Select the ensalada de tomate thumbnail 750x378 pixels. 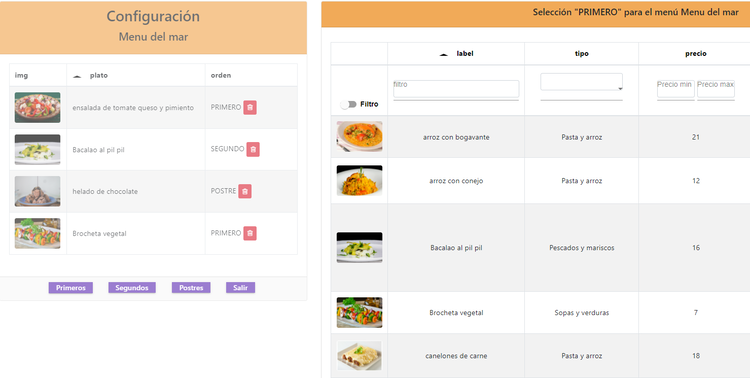[x=37, y=108]
